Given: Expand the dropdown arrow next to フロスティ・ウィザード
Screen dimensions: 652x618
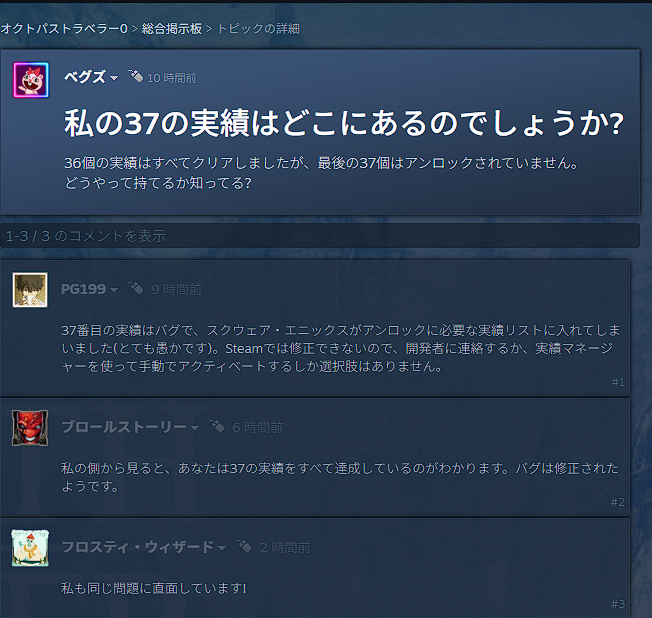Looking at the screenshot, I should point(222,548).
